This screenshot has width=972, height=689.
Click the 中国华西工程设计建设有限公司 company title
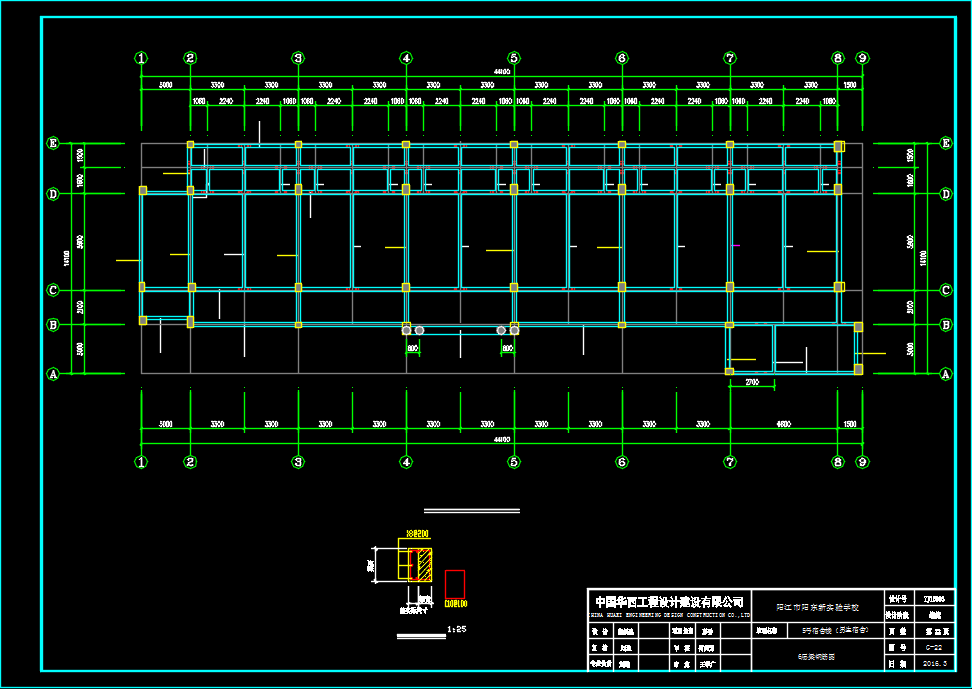(669, 602)
